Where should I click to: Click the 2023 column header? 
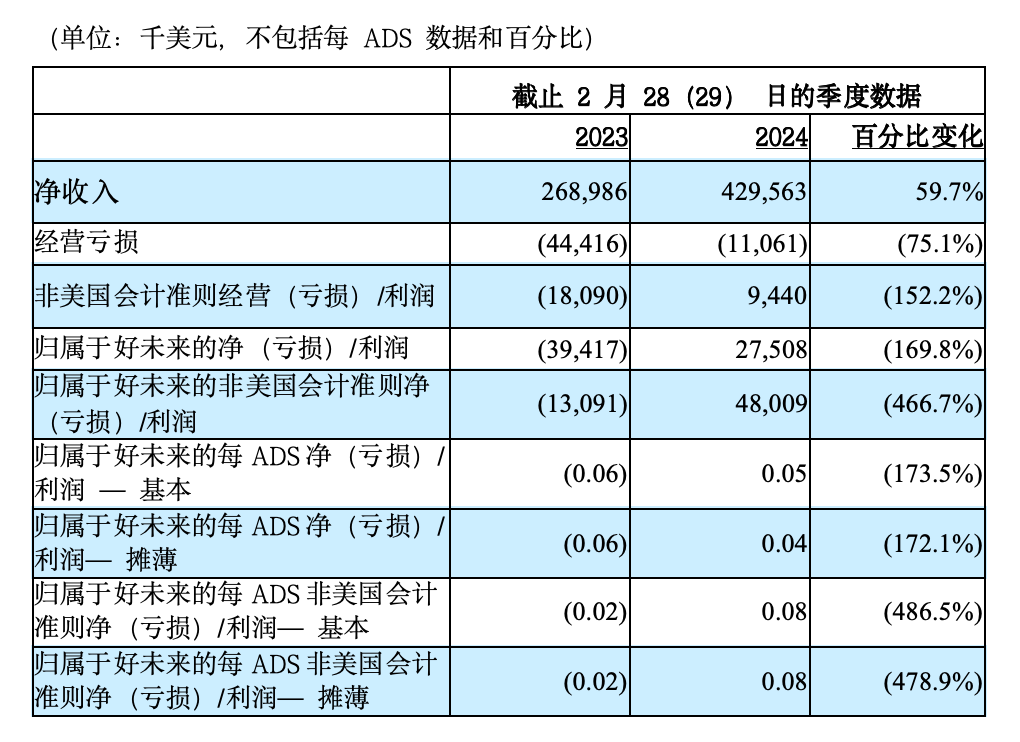(601, 137)
